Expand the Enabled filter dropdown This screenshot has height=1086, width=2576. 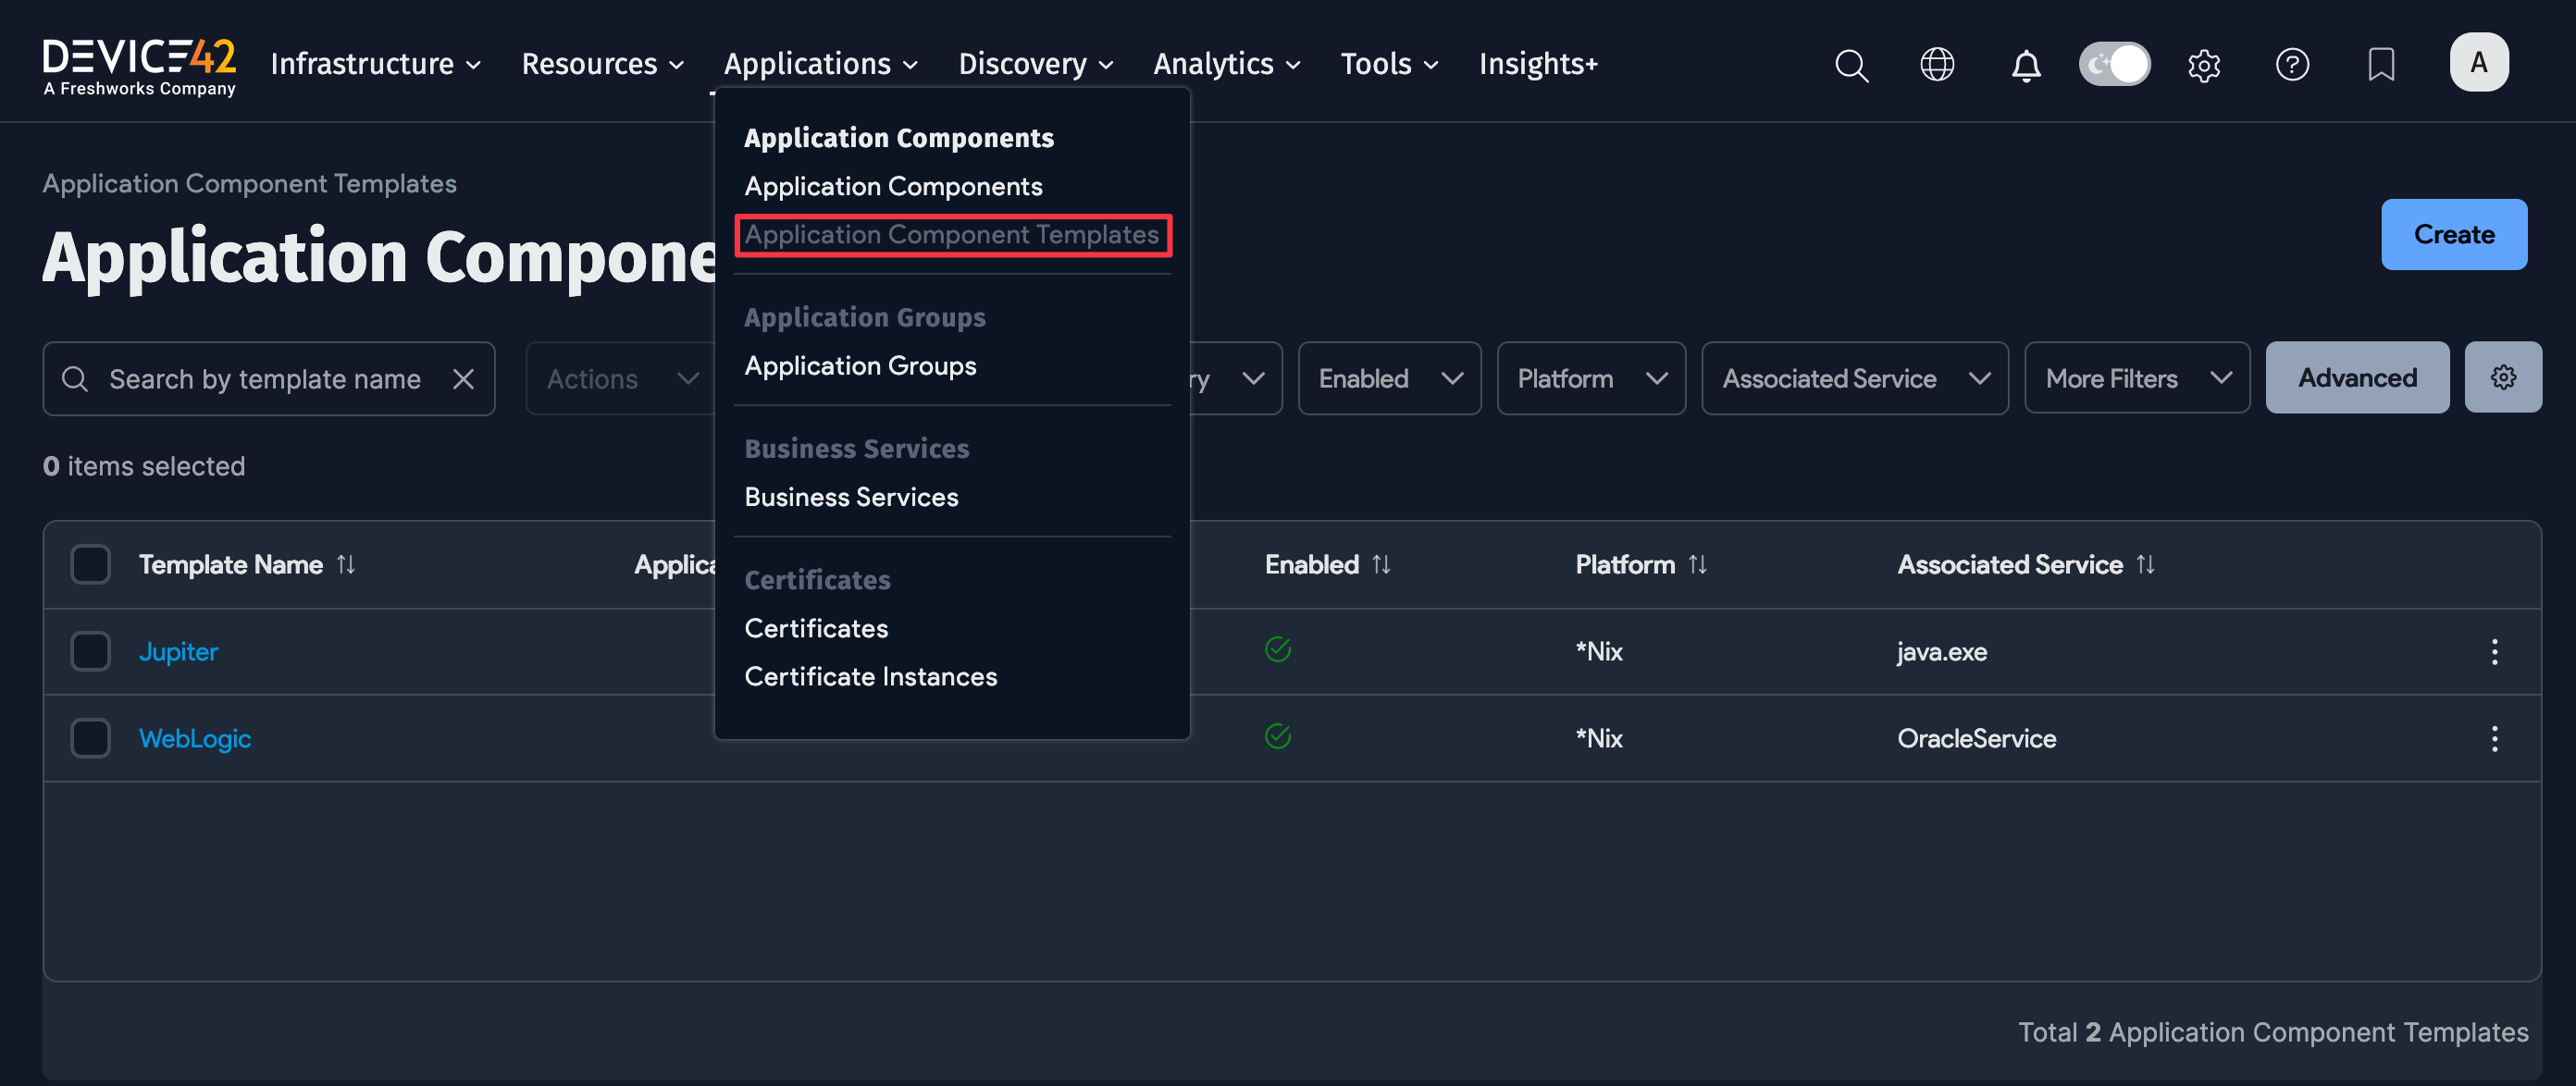[1389, 378]
